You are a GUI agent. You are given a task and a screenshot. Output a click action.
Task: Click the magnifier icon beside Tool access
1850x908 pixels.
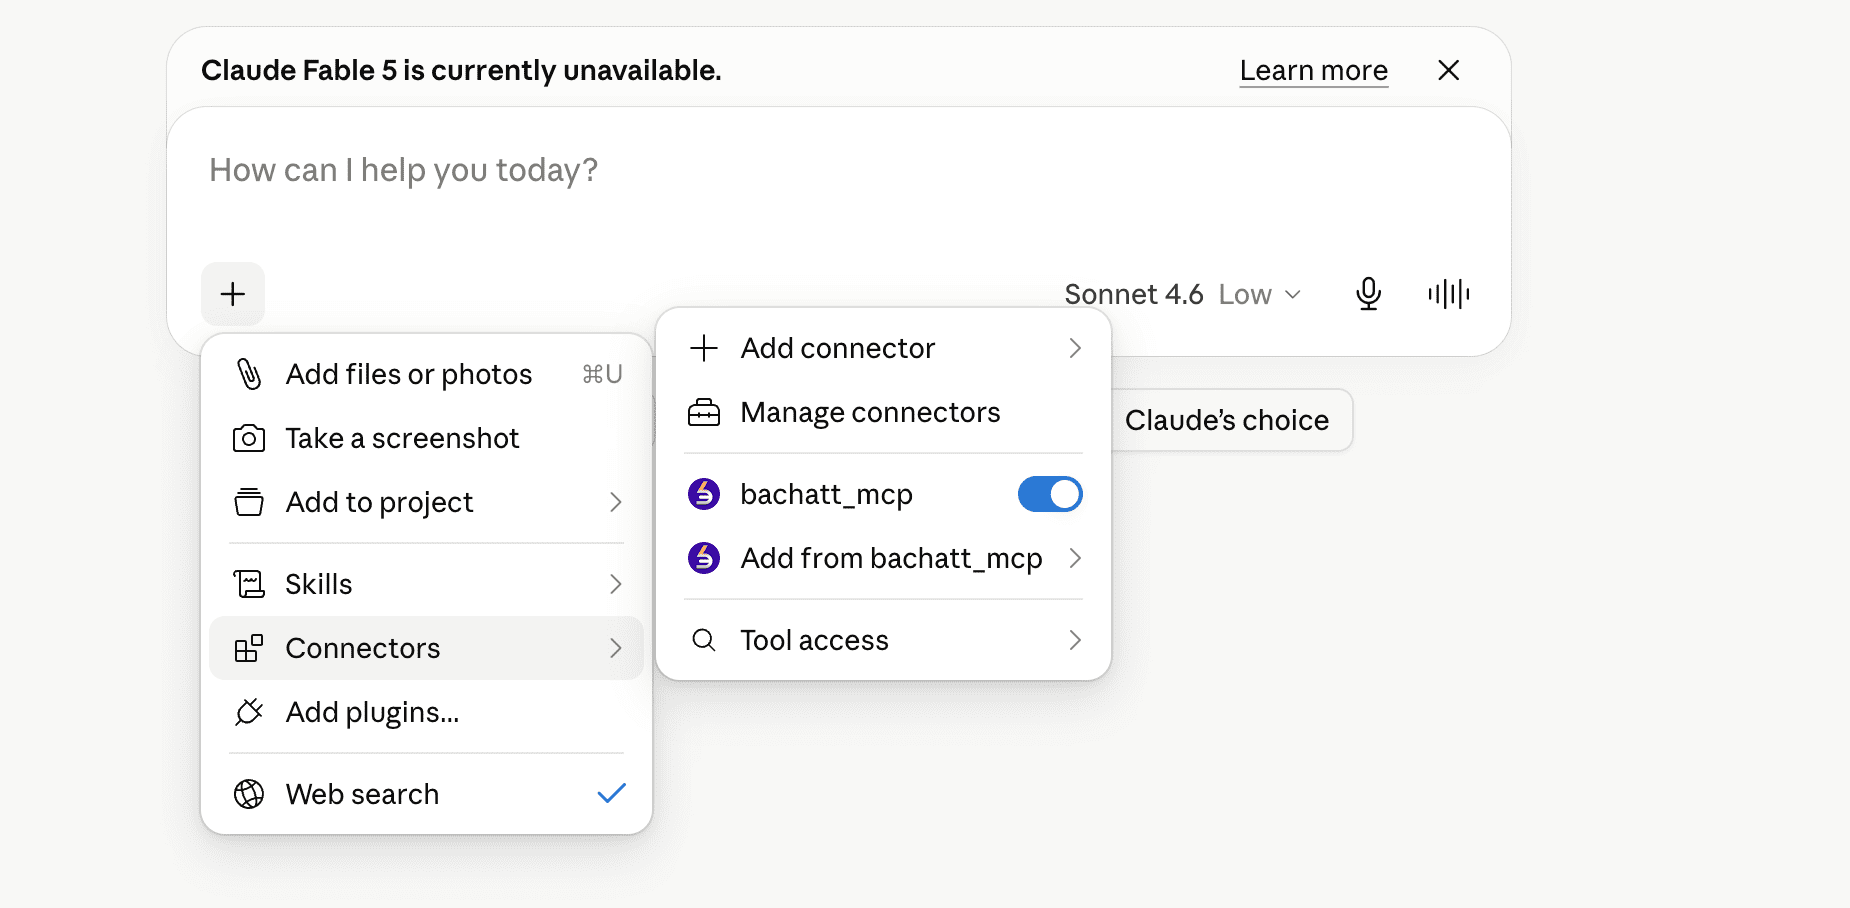tap(704, 640)
